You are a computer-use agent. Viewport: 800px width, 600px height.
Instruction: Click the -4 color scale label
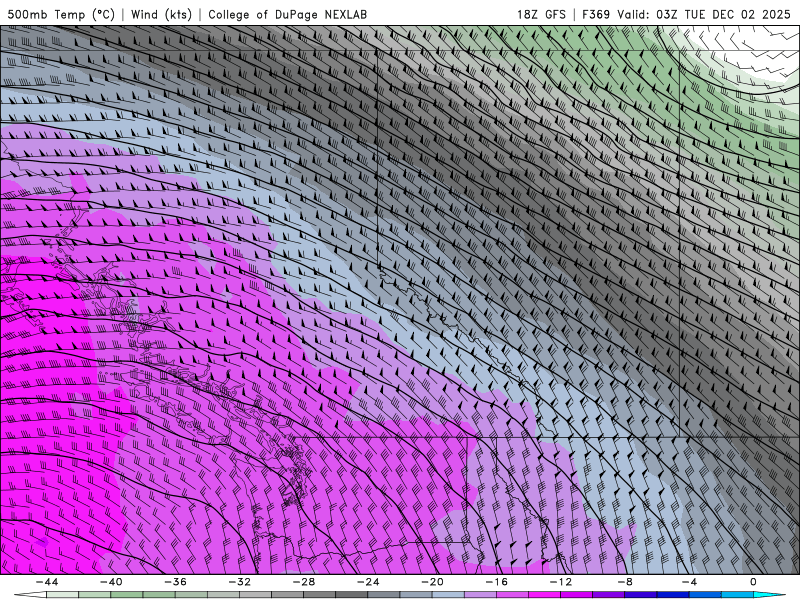click(x=690, y=582)
